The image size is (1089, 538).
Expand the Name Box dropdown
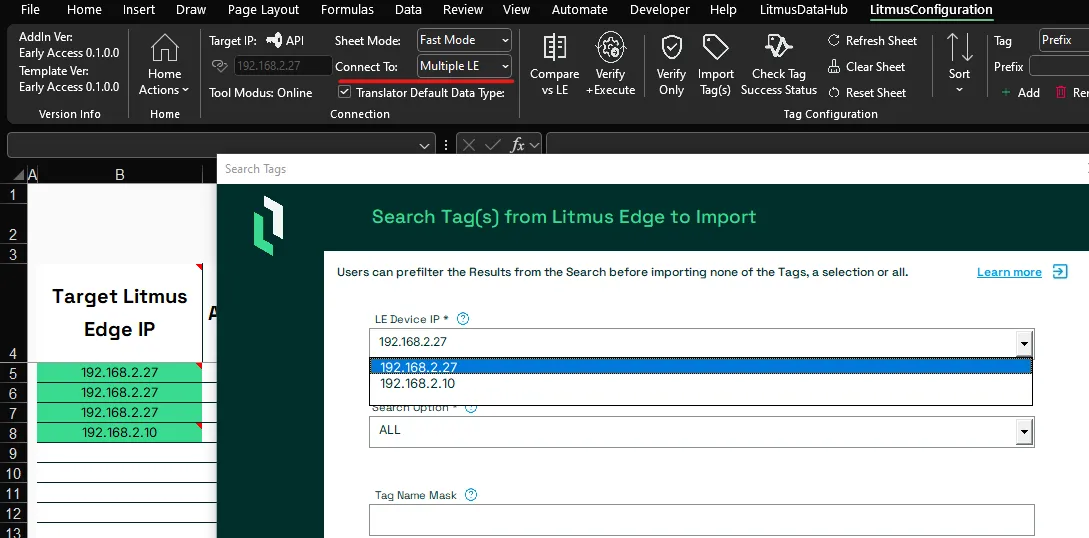tap(424, 146)
